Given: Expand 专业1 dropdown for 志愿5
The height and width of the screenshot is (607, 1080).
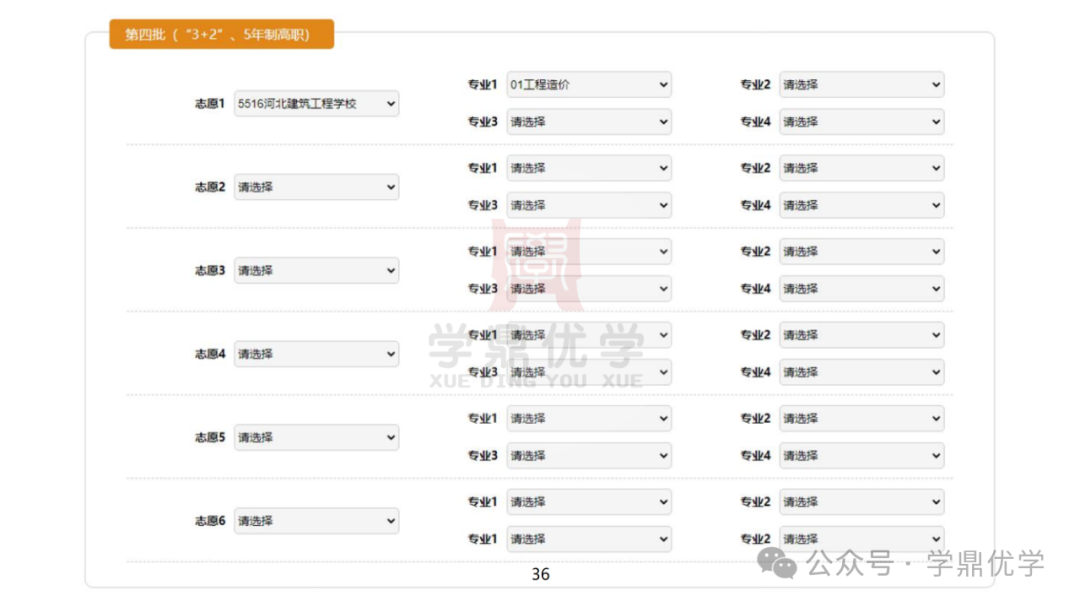Looking at the screenshot, I should (x=589, y=418).
